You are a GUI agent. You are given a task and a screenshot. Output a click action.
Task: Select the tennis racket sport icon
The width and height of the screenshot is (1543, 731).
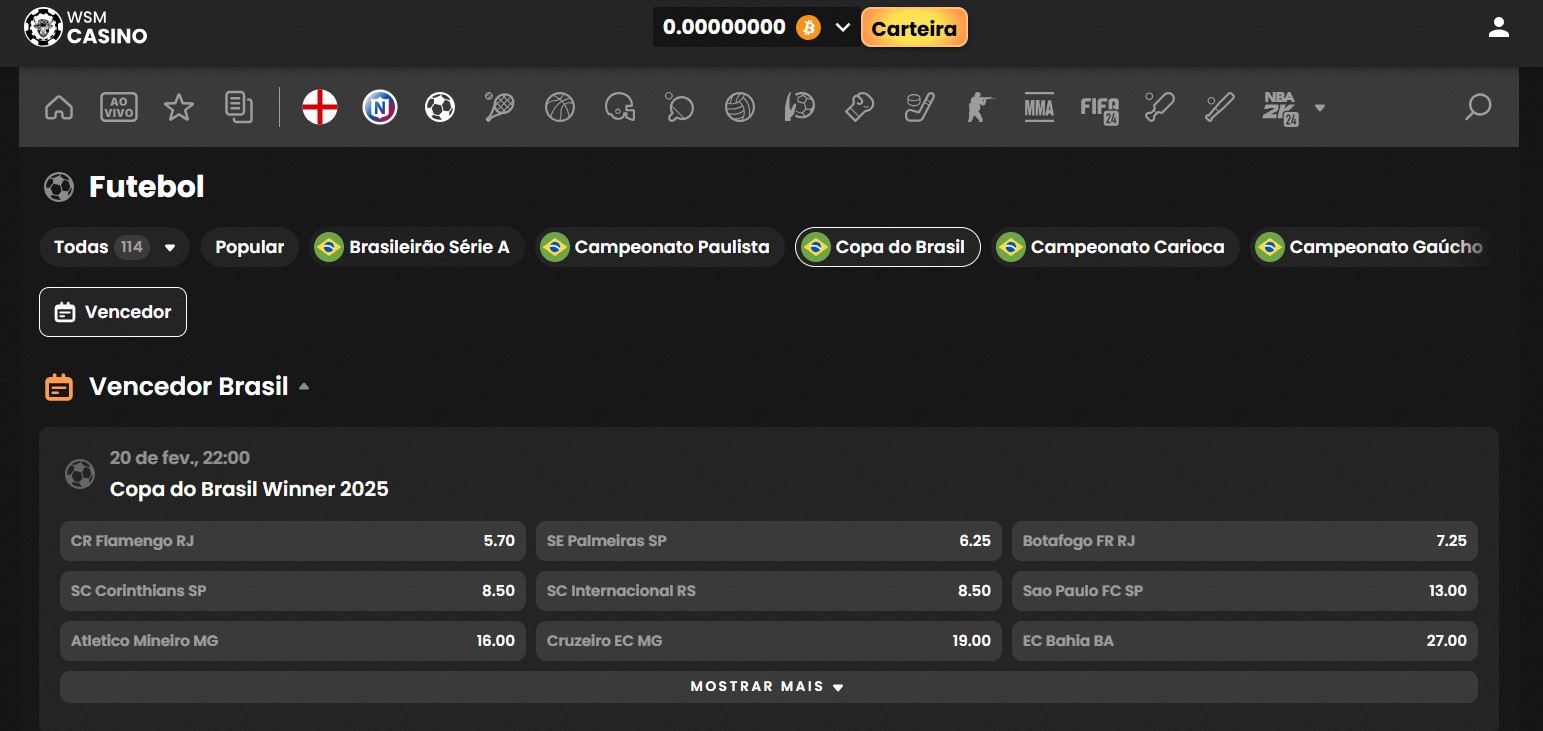coord(499,107)
